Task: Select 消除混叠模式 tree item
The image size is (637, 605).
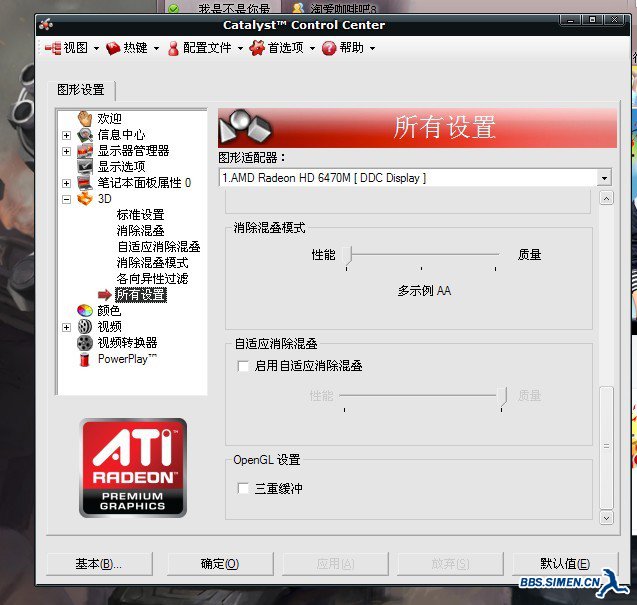Action: pyautogui.click(x=152, y=262)
